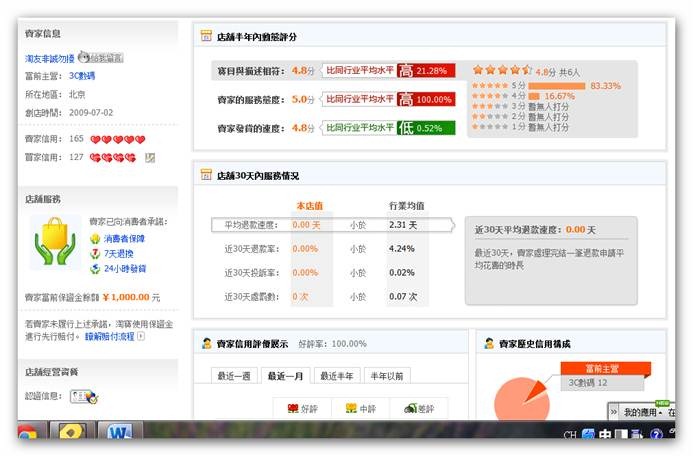Switch to the 半年以前 tab

(x=387, y=376)
